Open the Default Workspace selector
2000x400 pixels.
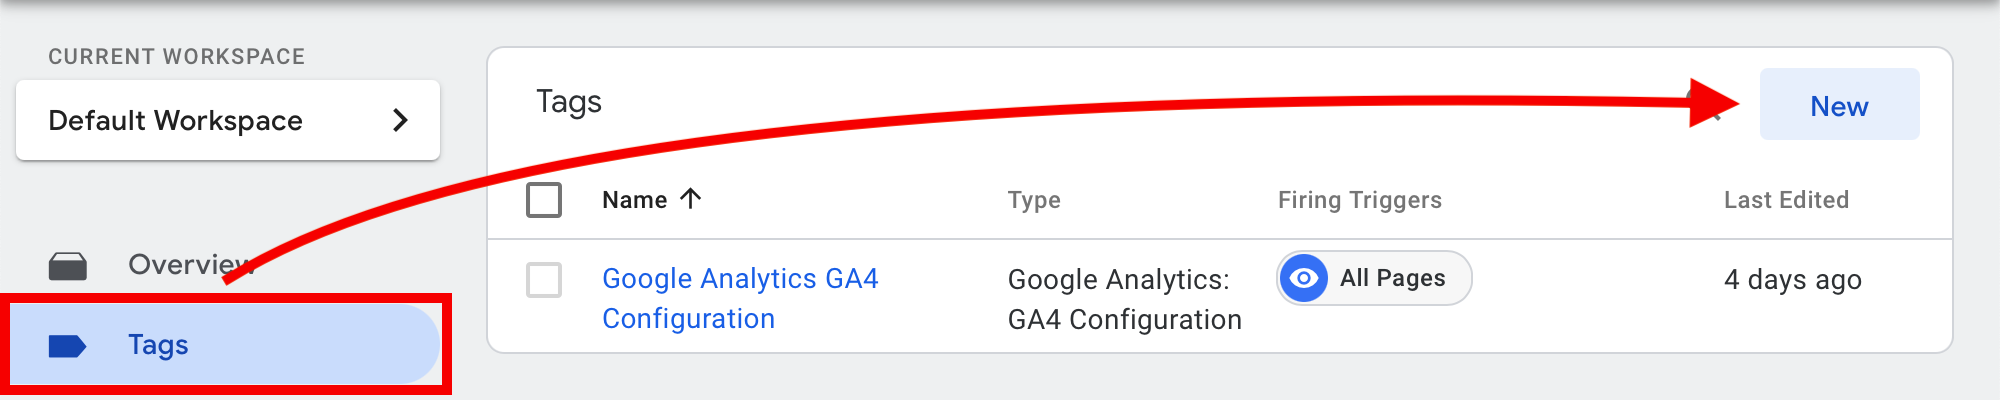[x=228, y=120]
